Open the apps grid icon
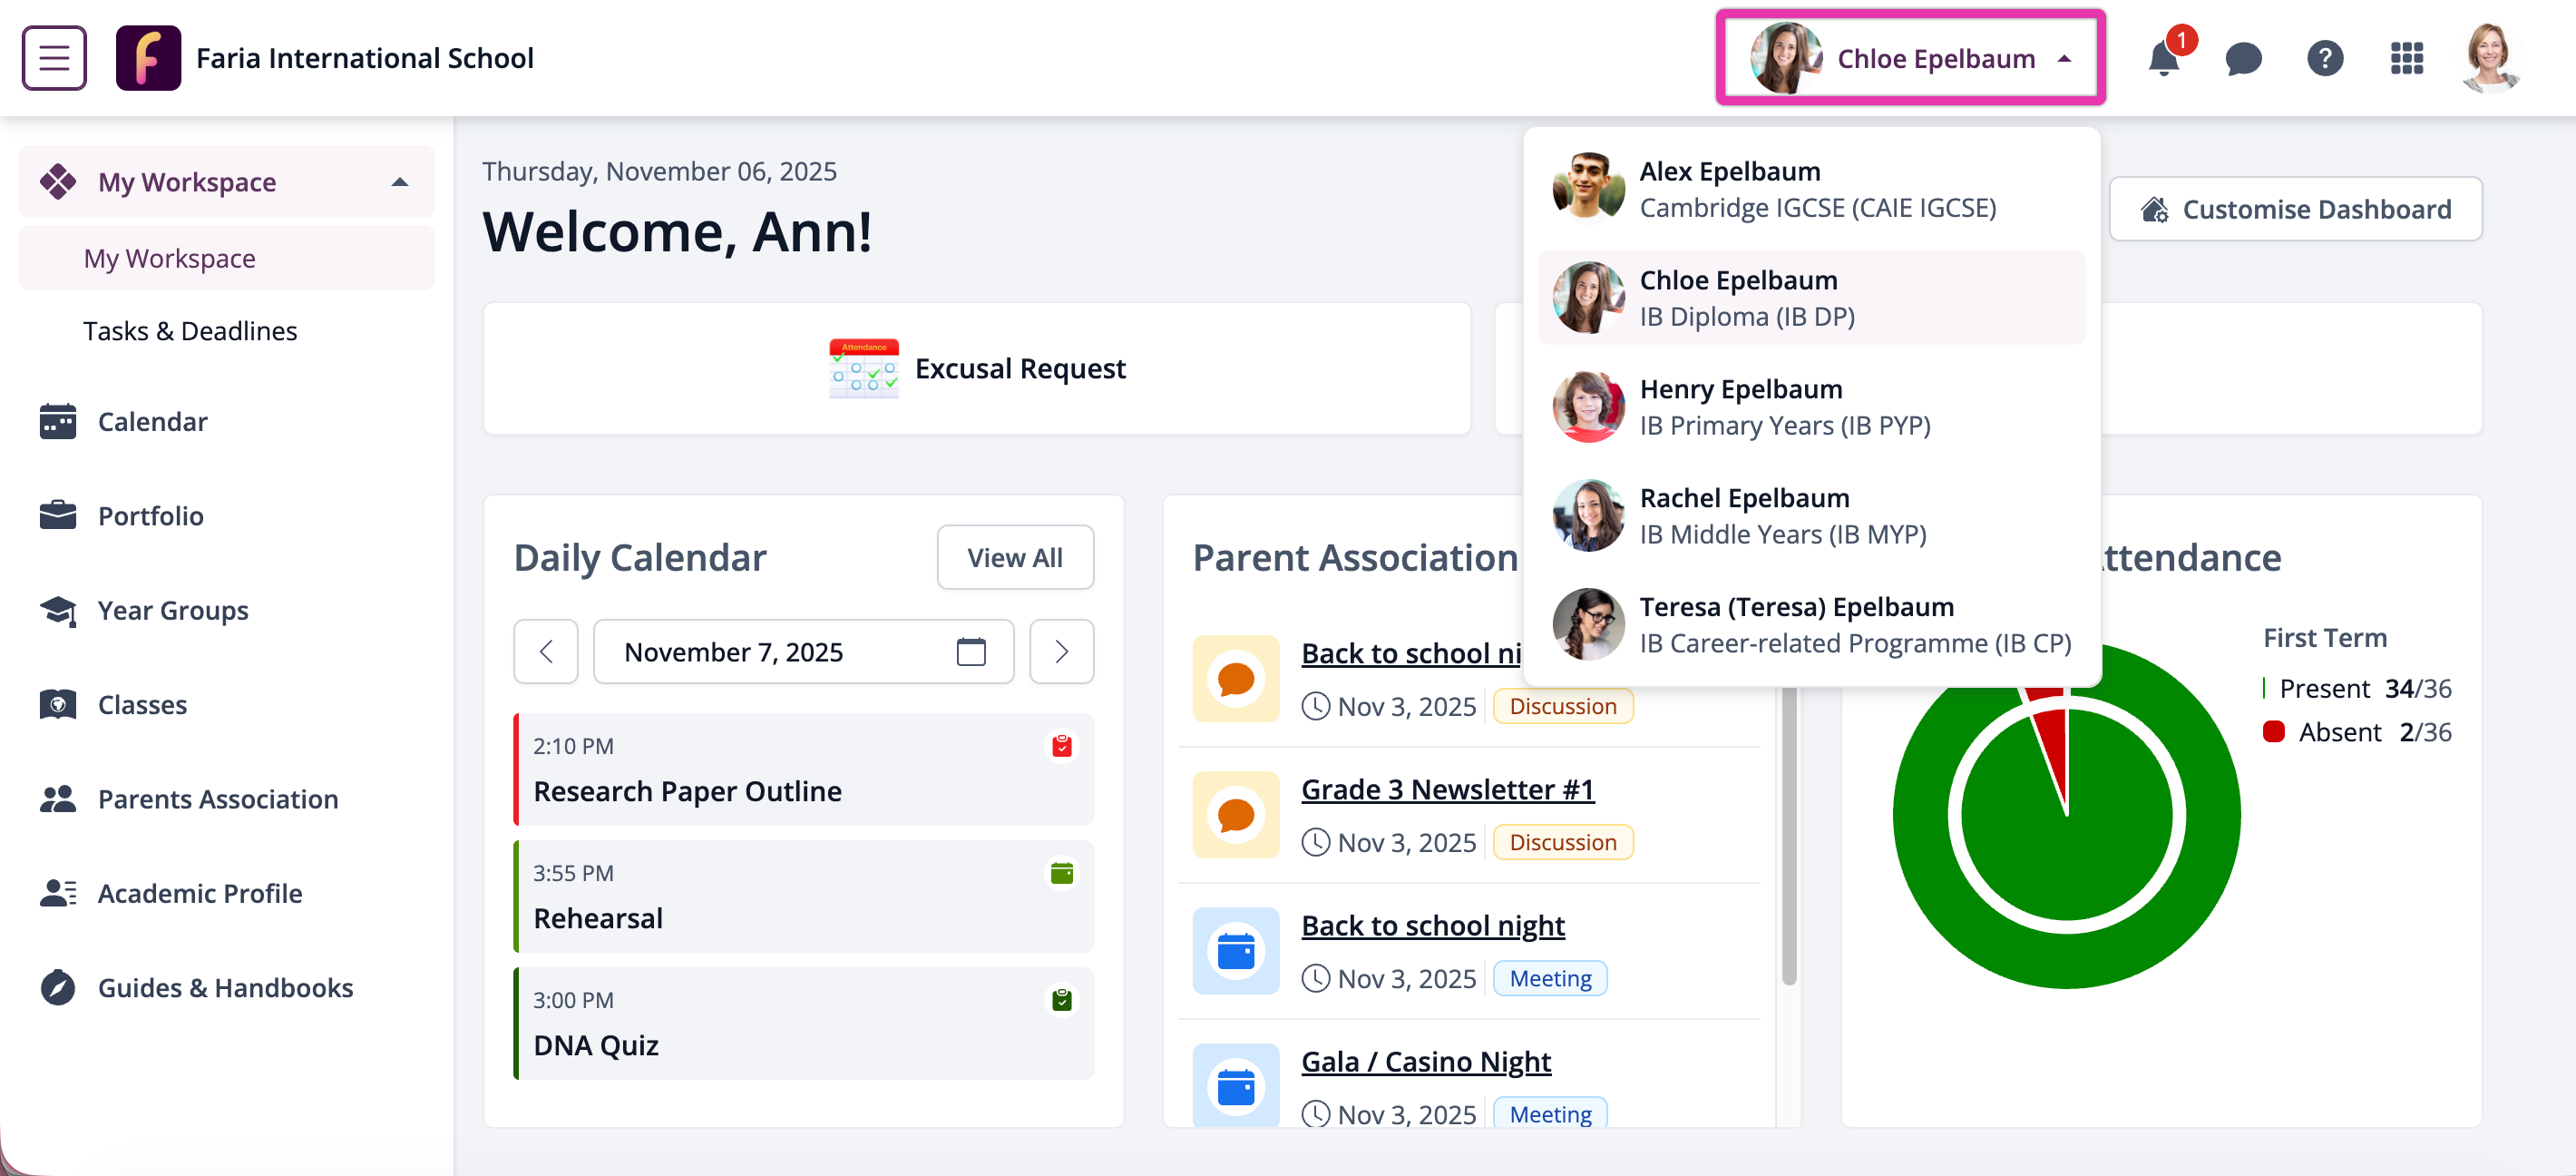The width and height of the screenshot is (2576, 1176). click(x=2407, y=59)
